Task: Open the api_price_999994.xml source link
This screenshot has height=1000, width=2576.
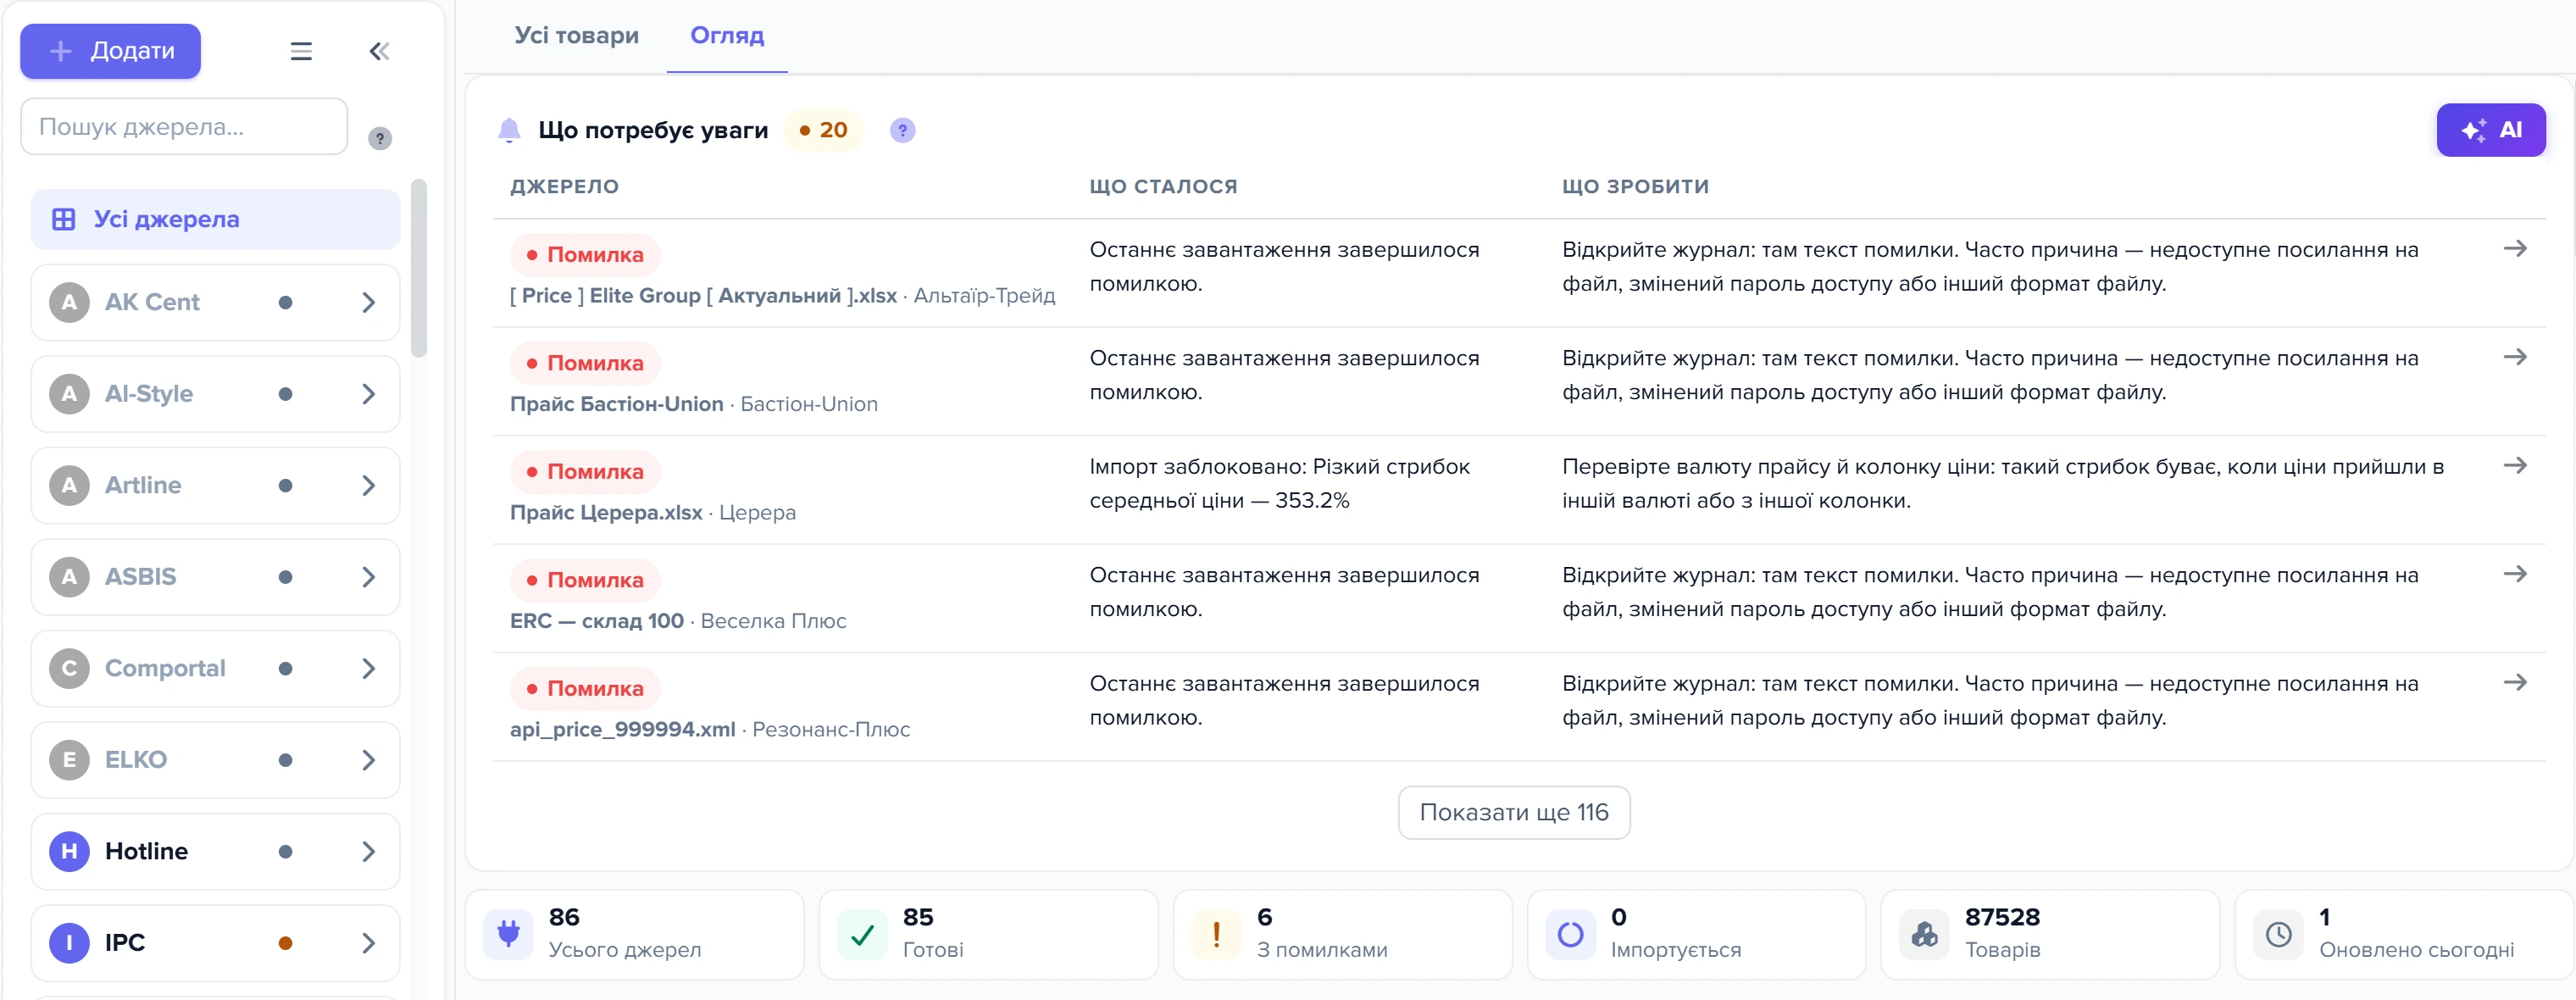Action: (x=622, y=729)
